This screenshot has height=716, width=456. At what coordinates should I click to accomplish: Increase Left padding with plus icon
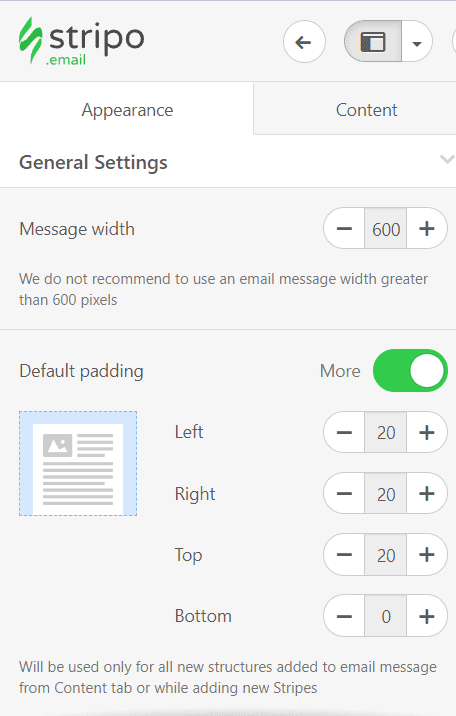426,432
